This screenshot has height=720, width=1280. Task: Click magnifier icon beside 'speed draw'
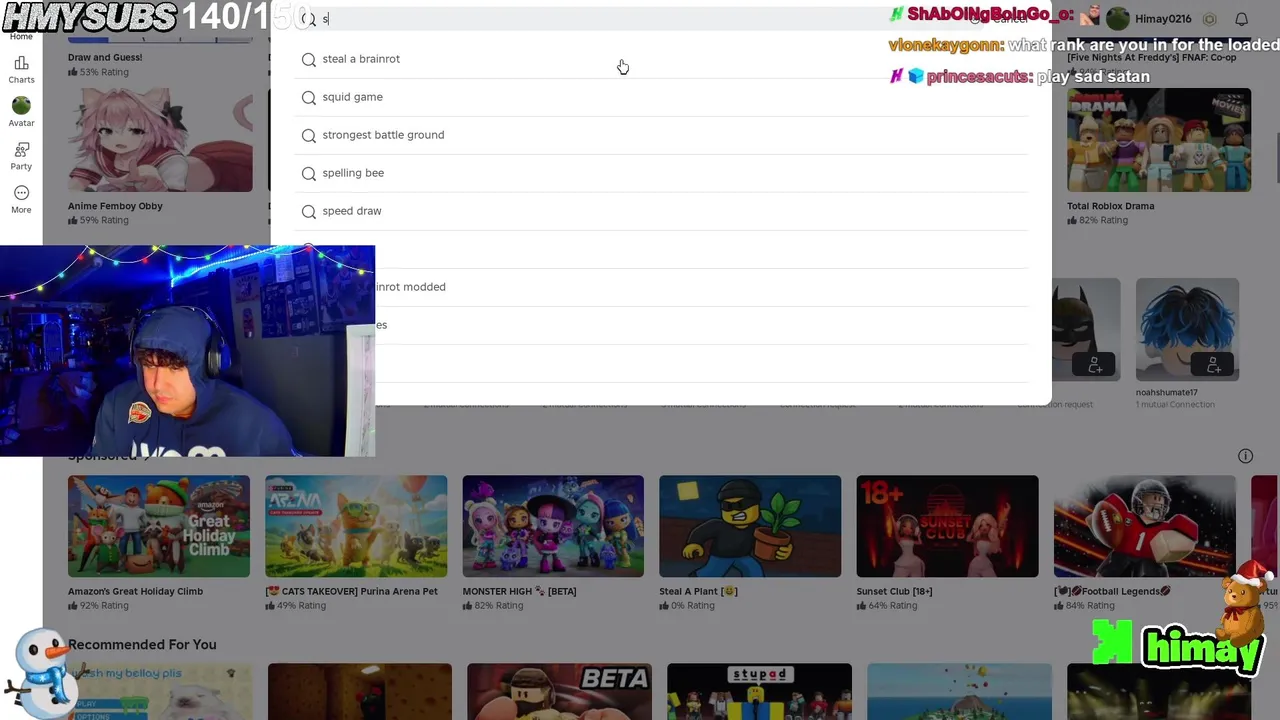(x=309, y=211)
